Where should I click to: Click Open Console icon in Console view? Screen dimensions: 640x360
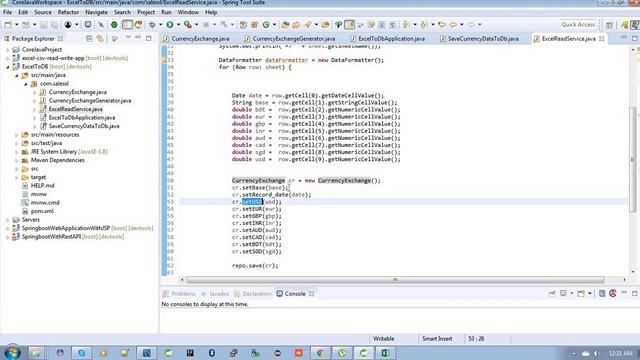(581, 293)
